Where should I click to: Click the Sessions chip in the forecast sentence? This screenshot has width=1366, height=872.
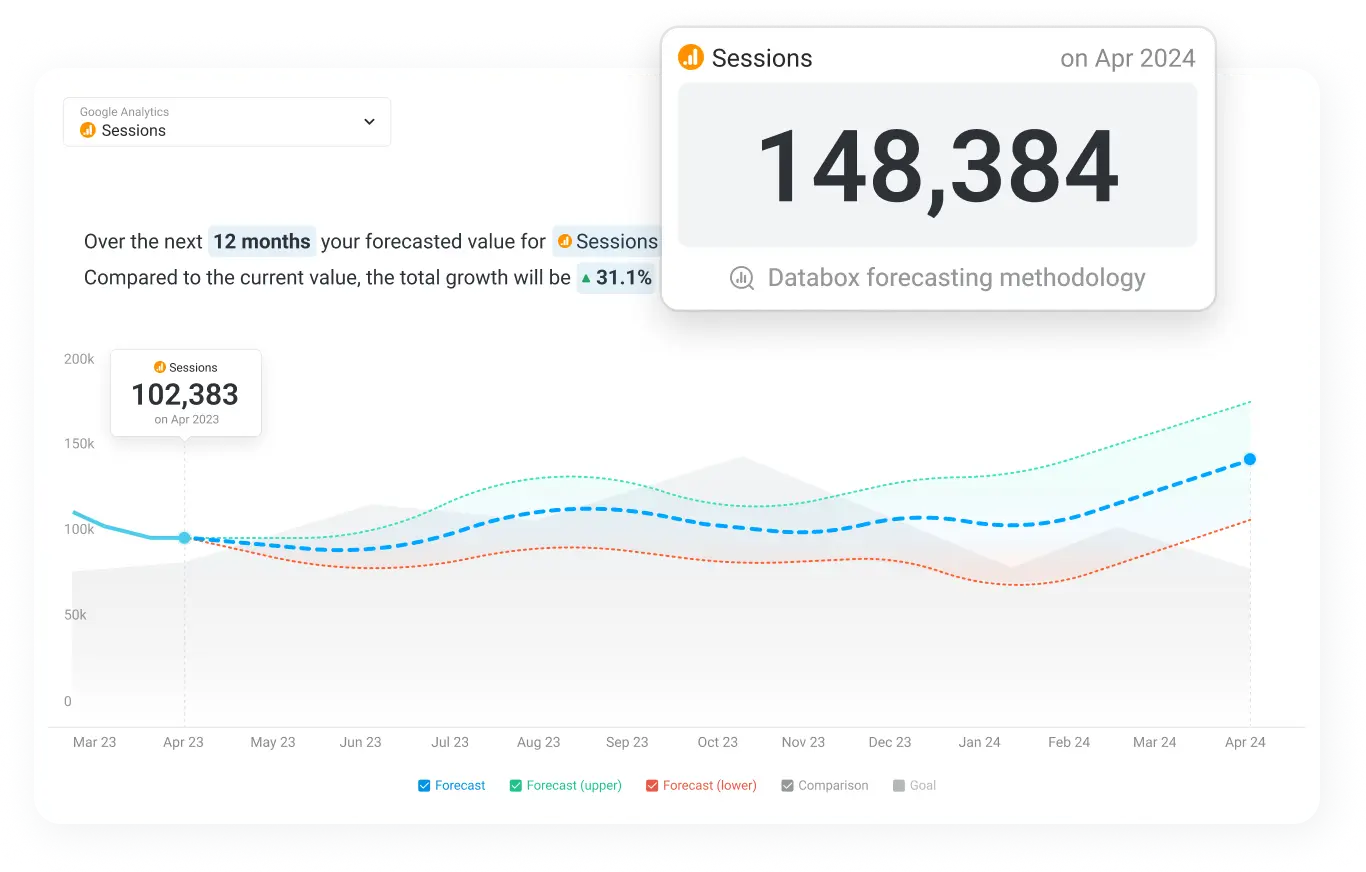click(607, 241)
